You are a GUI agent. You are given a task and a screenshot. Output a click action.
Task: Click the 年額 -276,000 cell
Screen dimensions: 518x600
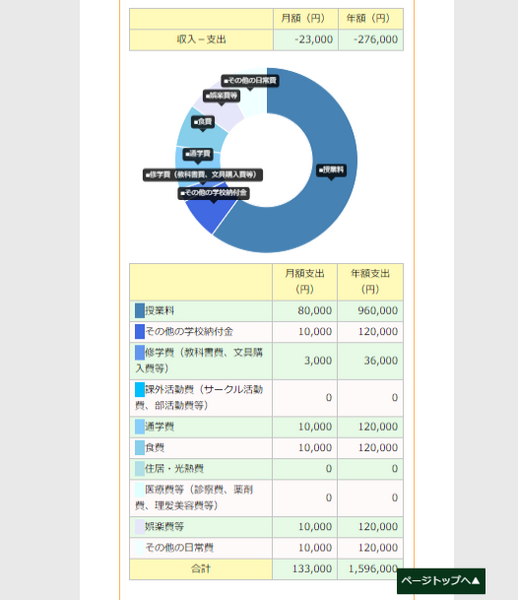click(371, 39)
